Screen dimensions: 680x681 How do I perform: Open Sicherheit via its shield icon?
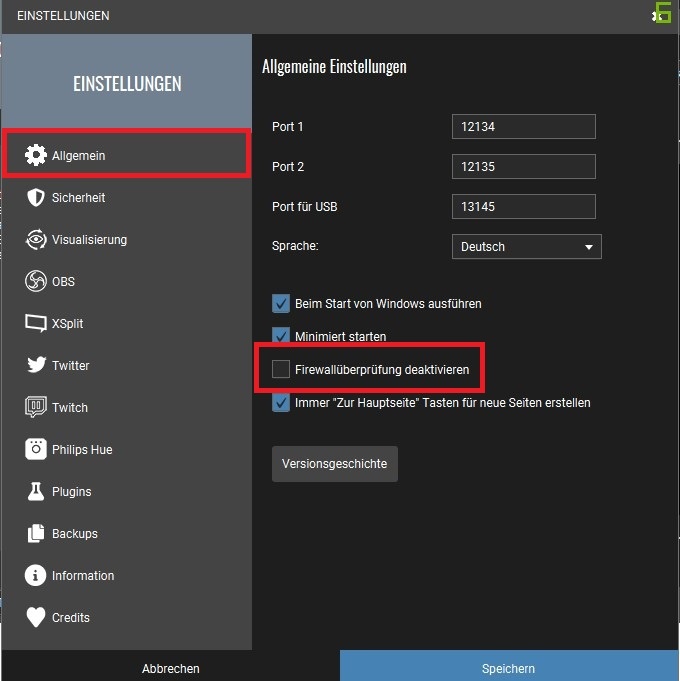click(36, 197)
